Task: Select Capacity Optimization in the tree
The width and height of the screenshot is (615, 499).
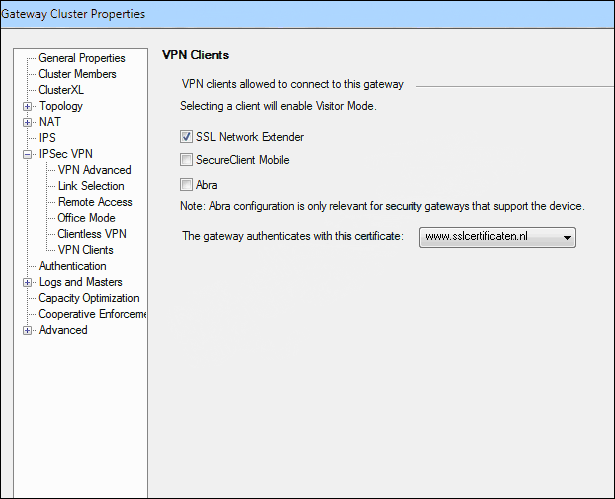Action: [89, 298]
